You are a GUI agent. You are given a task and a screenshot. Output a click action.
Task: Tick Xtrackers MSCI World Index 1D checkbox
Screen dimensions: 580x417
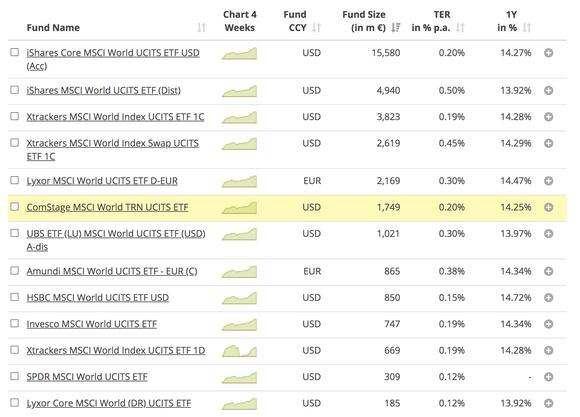pos(14,350)
